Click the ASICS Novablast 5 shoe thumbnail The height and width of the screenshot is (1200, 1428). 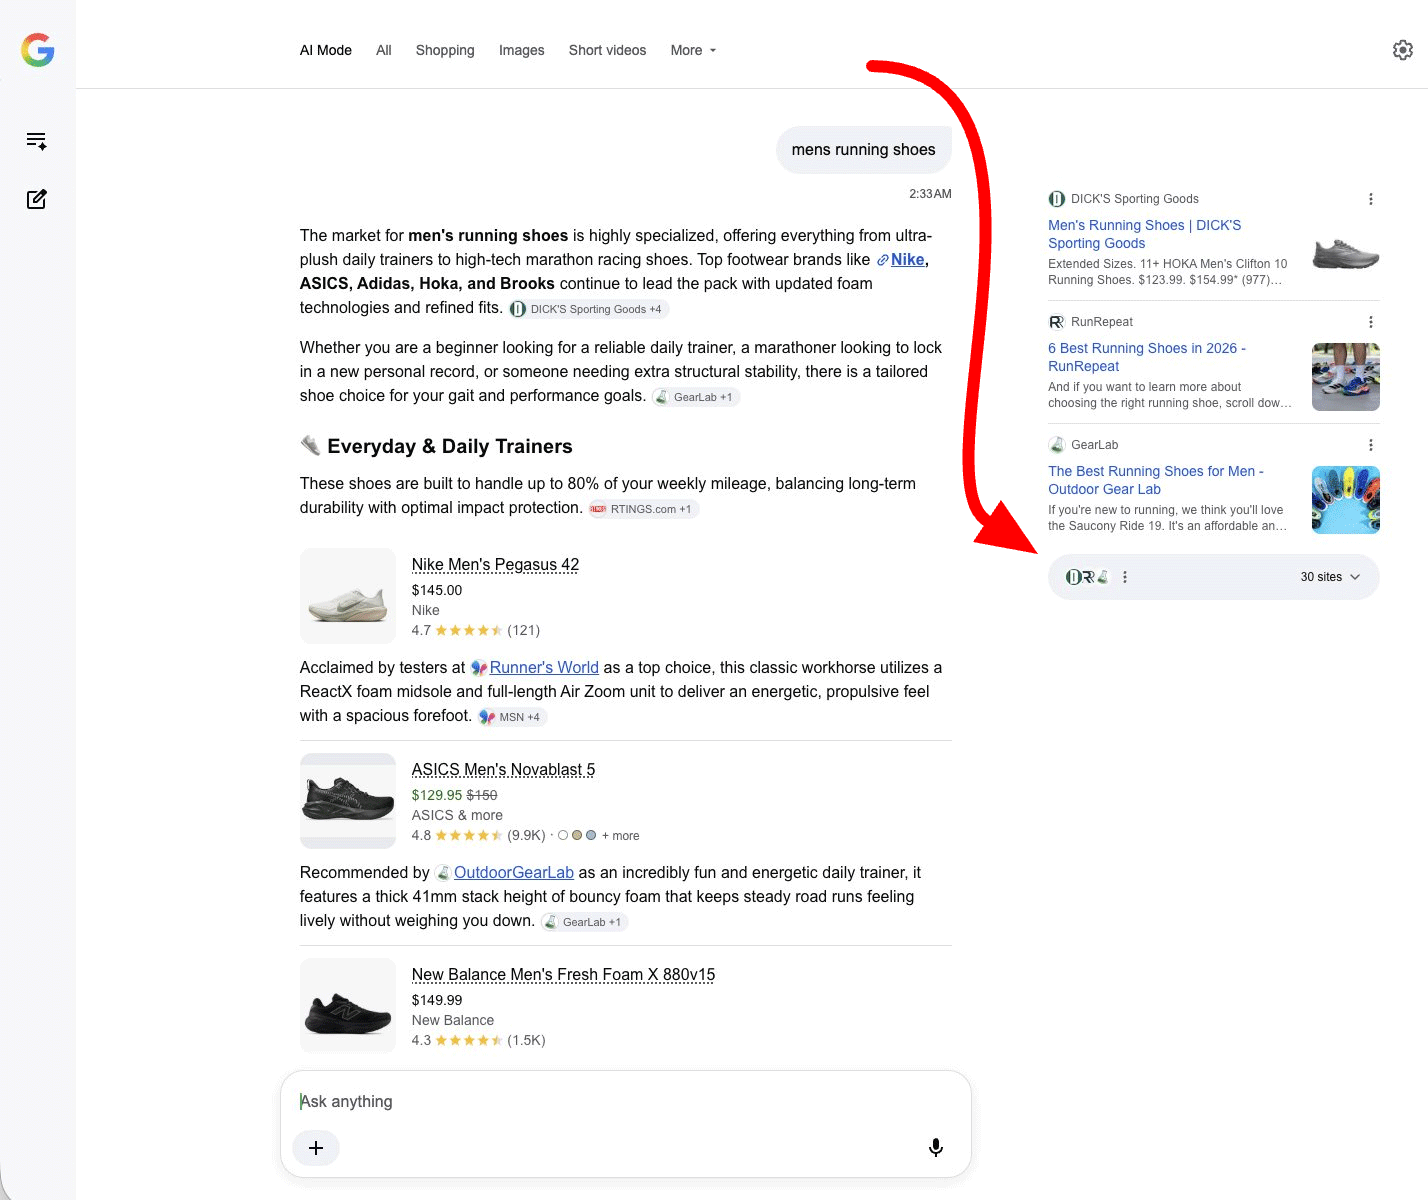pyautogui.click(x=348, y=801)
